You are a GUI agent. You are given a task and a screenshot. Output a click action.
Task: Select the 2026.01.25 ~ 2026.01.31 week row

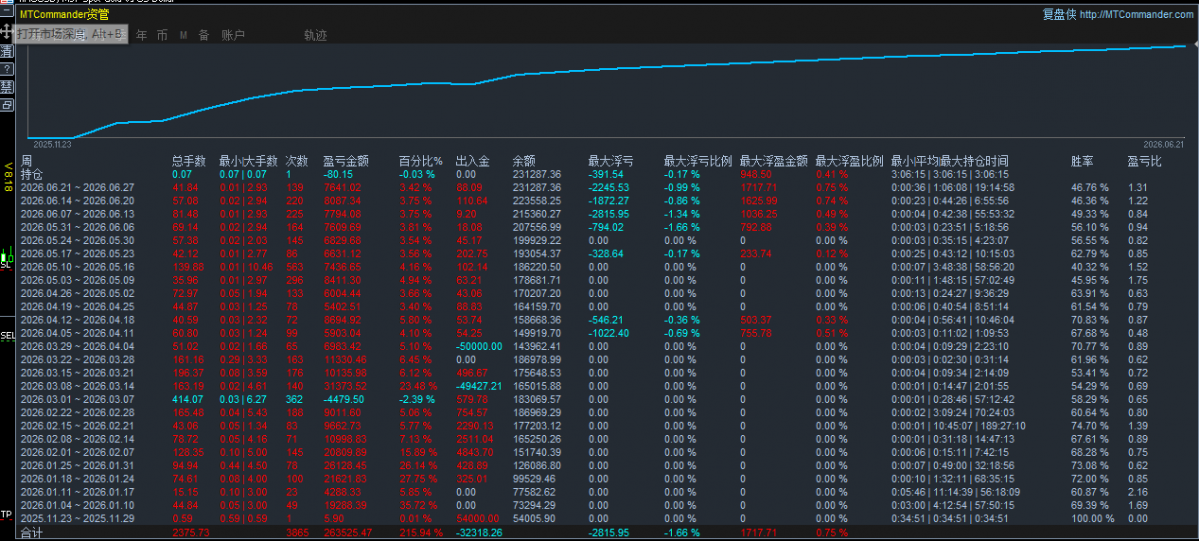point(77,465)
